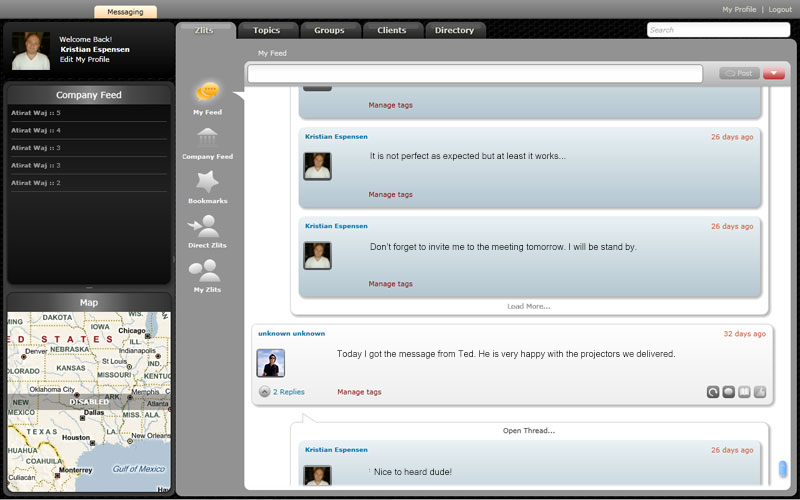This screenshot has height=500, width=800.
Task: Click the bookmark book icon on Ted post
Action: pos(744,392)
